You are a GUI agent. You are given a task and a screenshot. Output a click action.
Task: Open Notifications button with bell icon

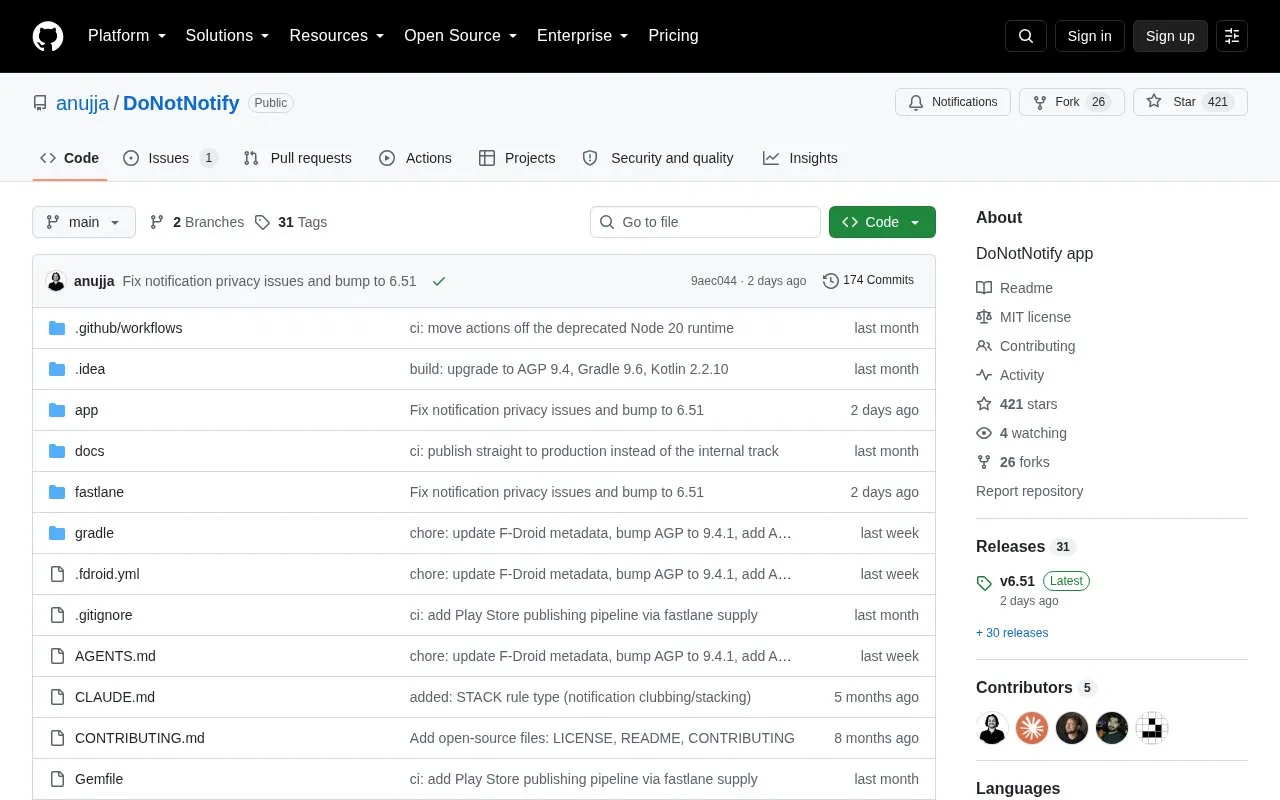[953, 102]
